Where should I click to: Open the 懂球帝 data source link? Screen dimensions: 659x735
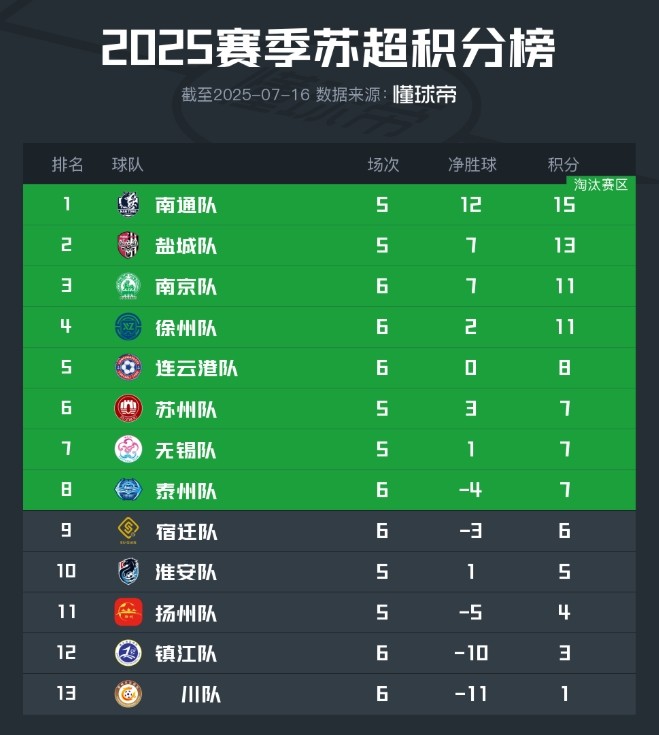[425, 95]
